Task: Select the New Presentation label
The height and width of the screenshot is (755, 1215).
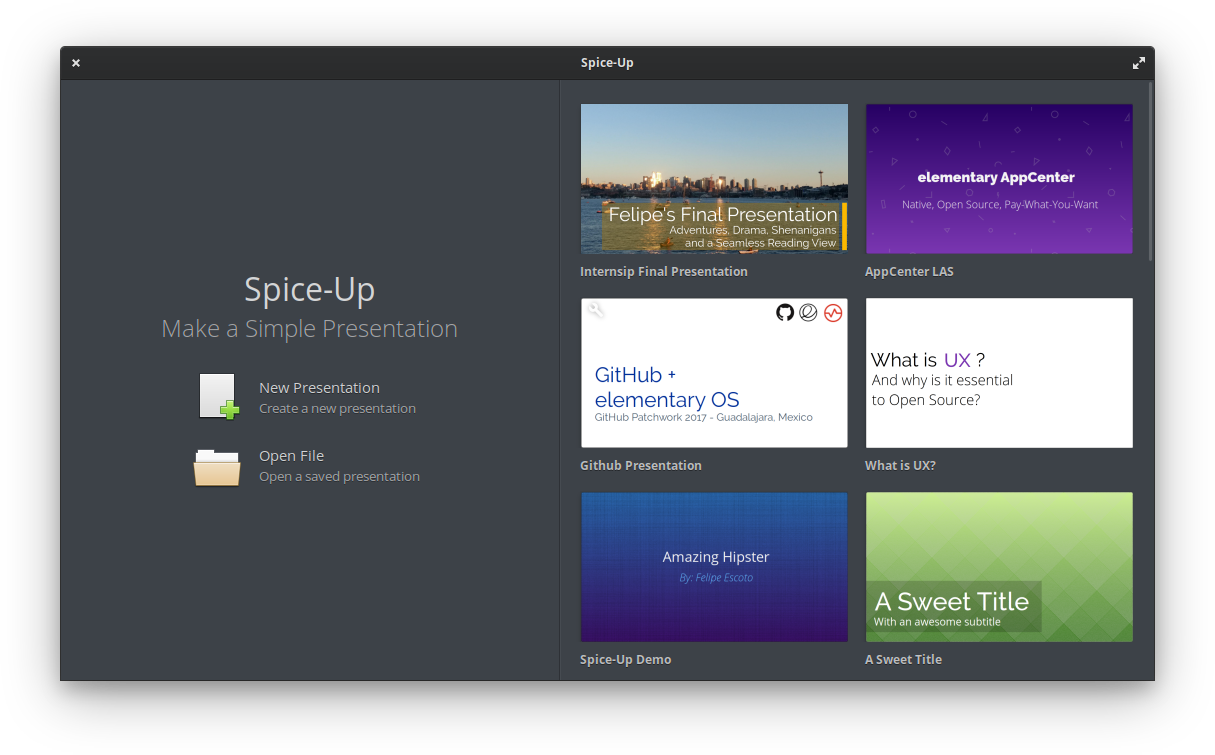Action: (x=319, y=388)
